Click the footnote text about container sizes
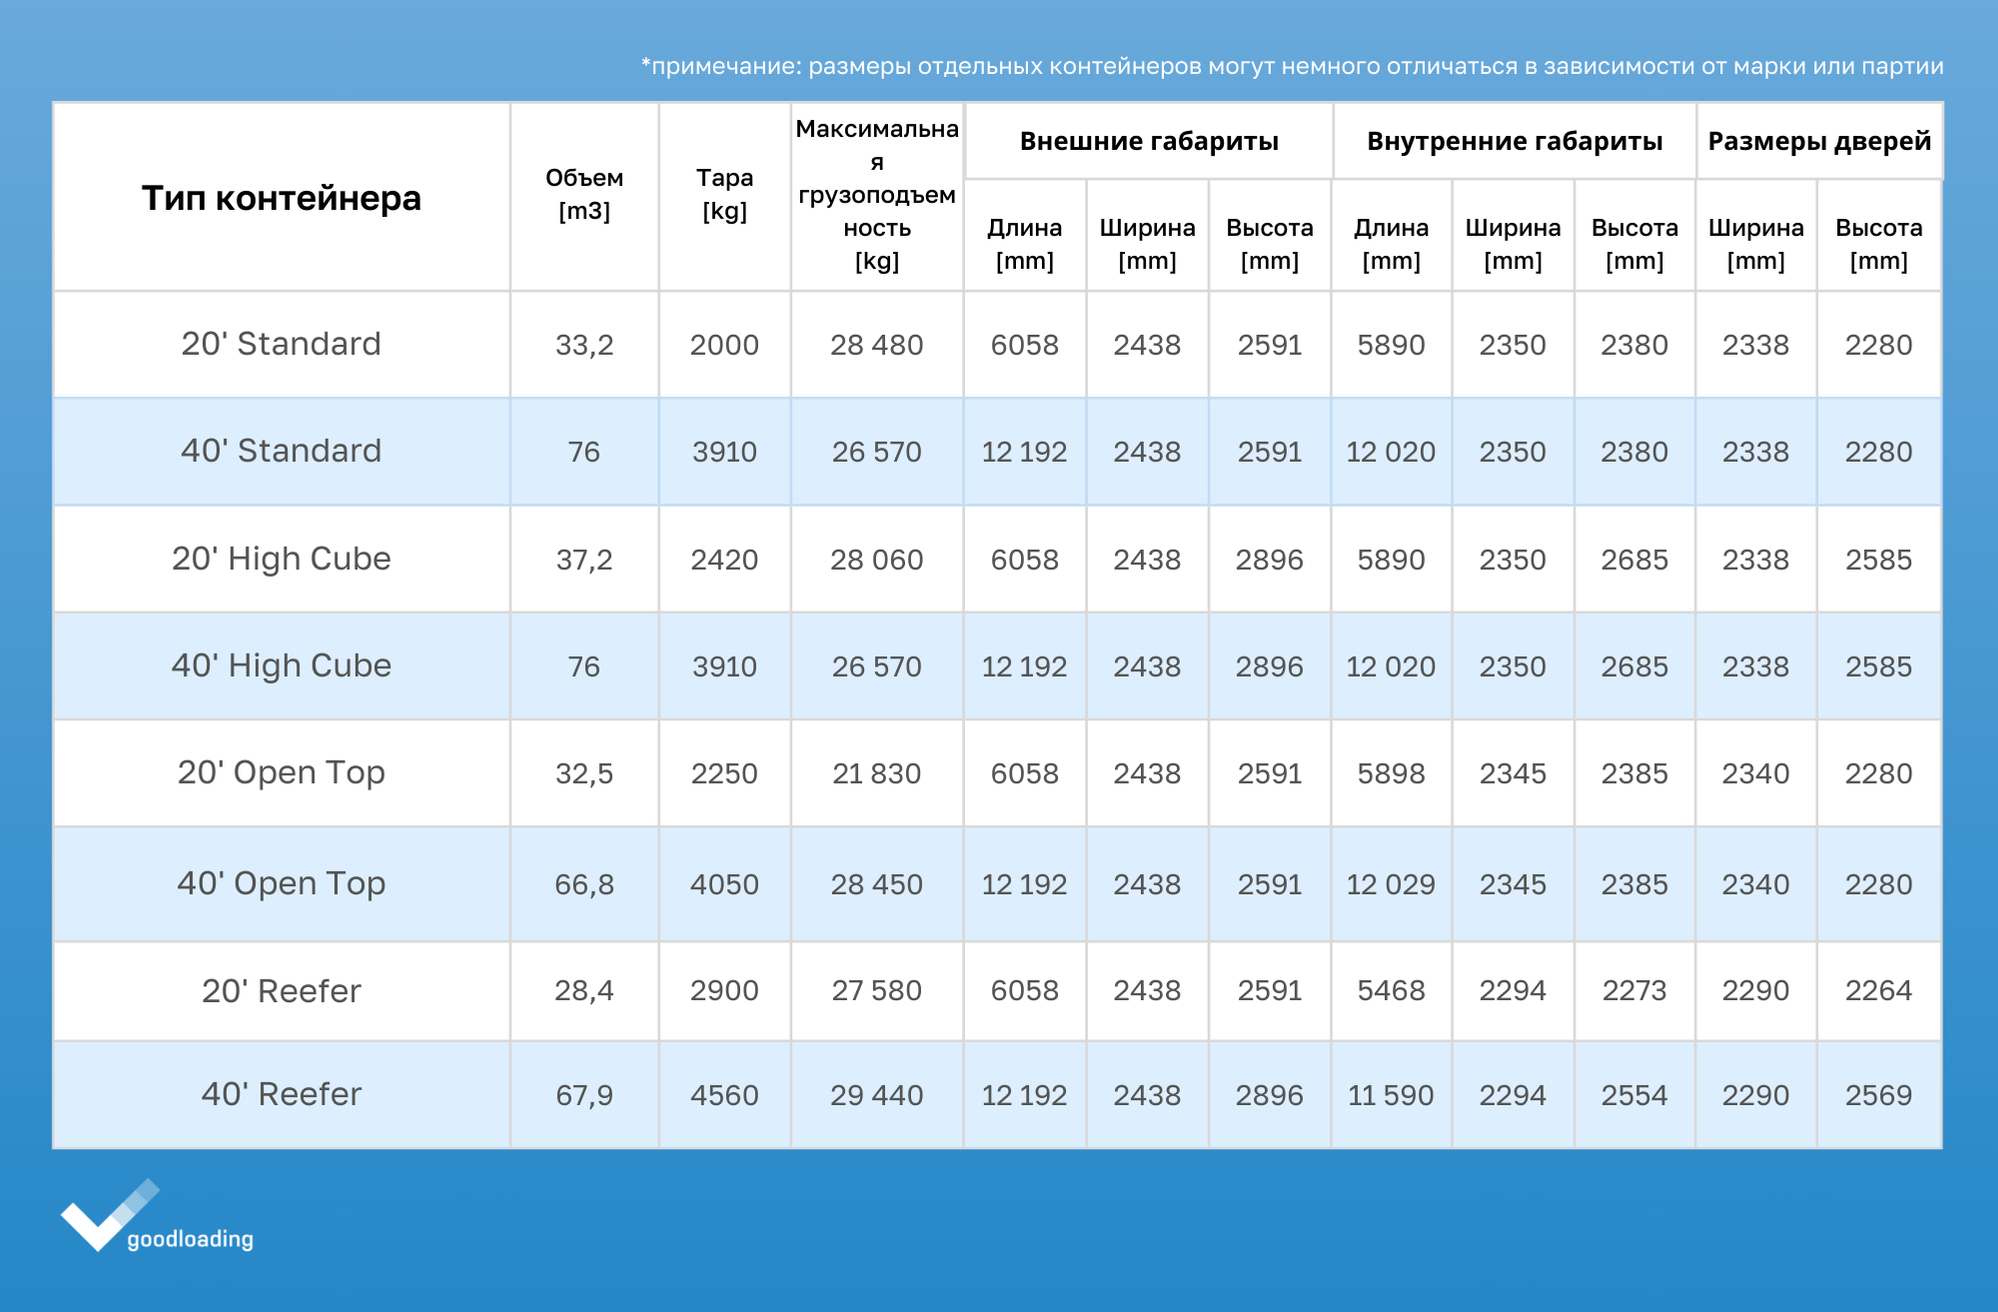This screenshot has width=1998, height=1312. [x=1292, y=66]
